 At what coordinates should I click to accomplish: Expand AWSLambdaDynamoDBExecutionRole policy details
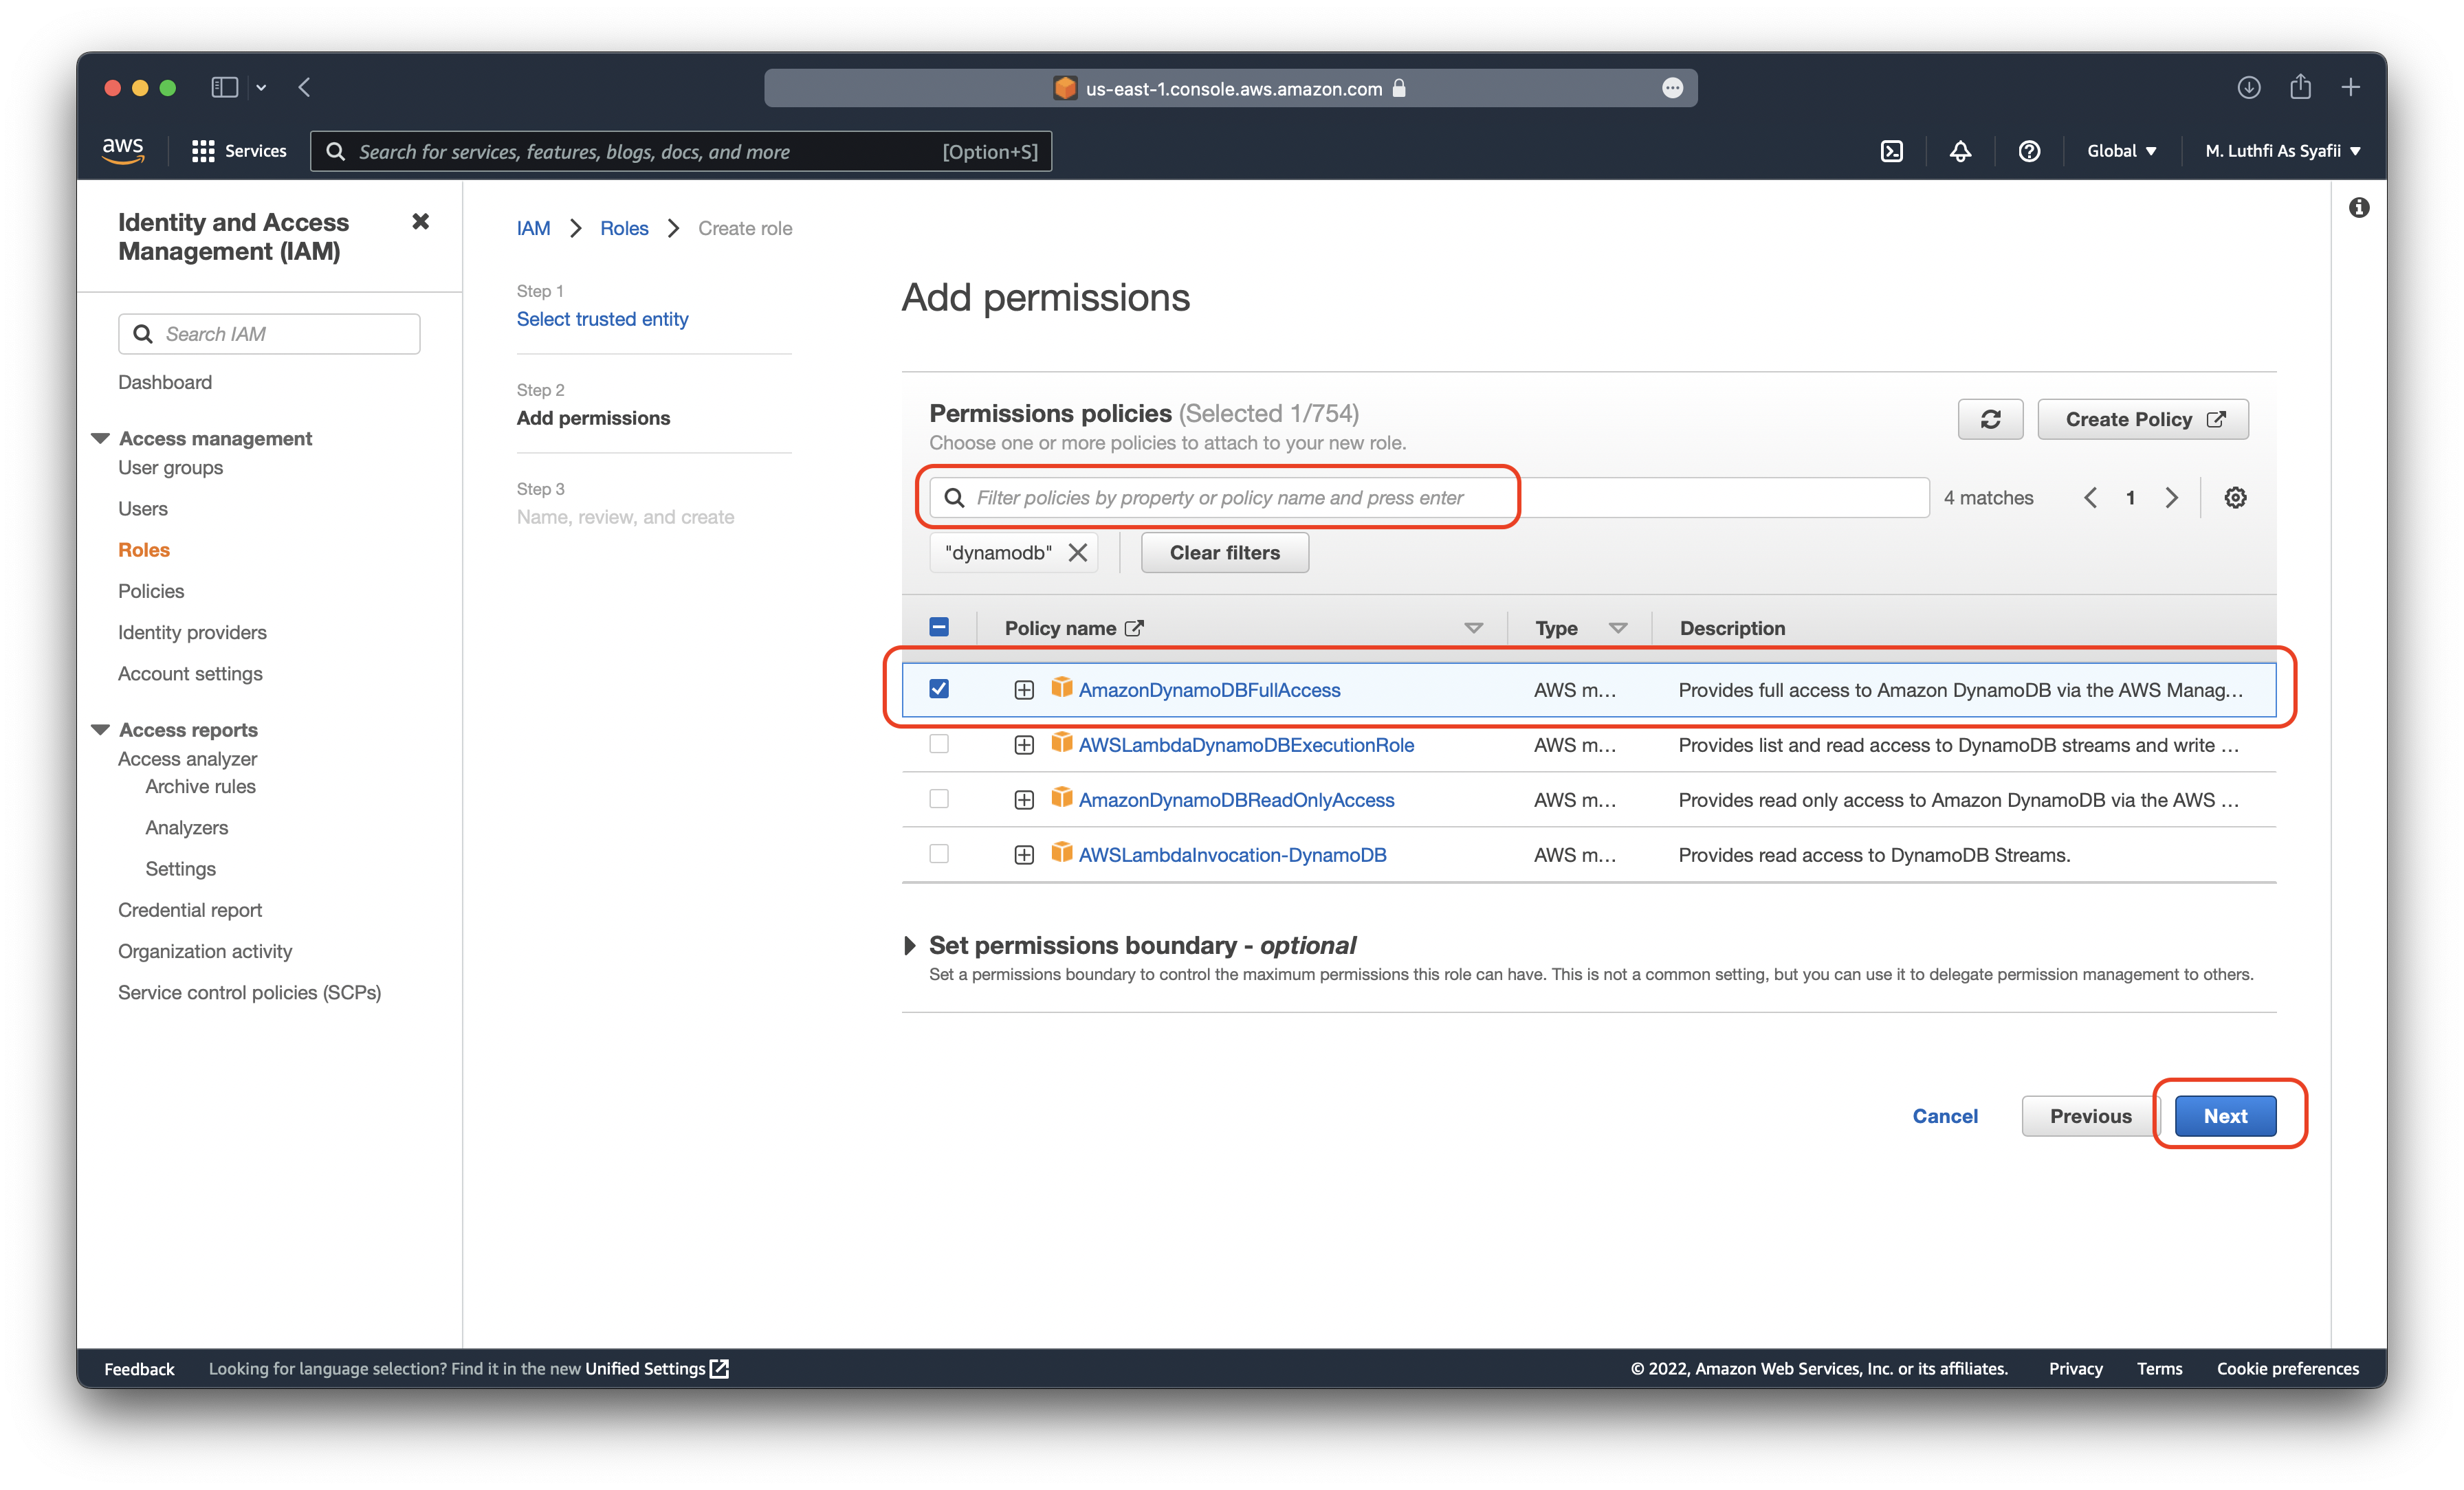(1023, 745)
